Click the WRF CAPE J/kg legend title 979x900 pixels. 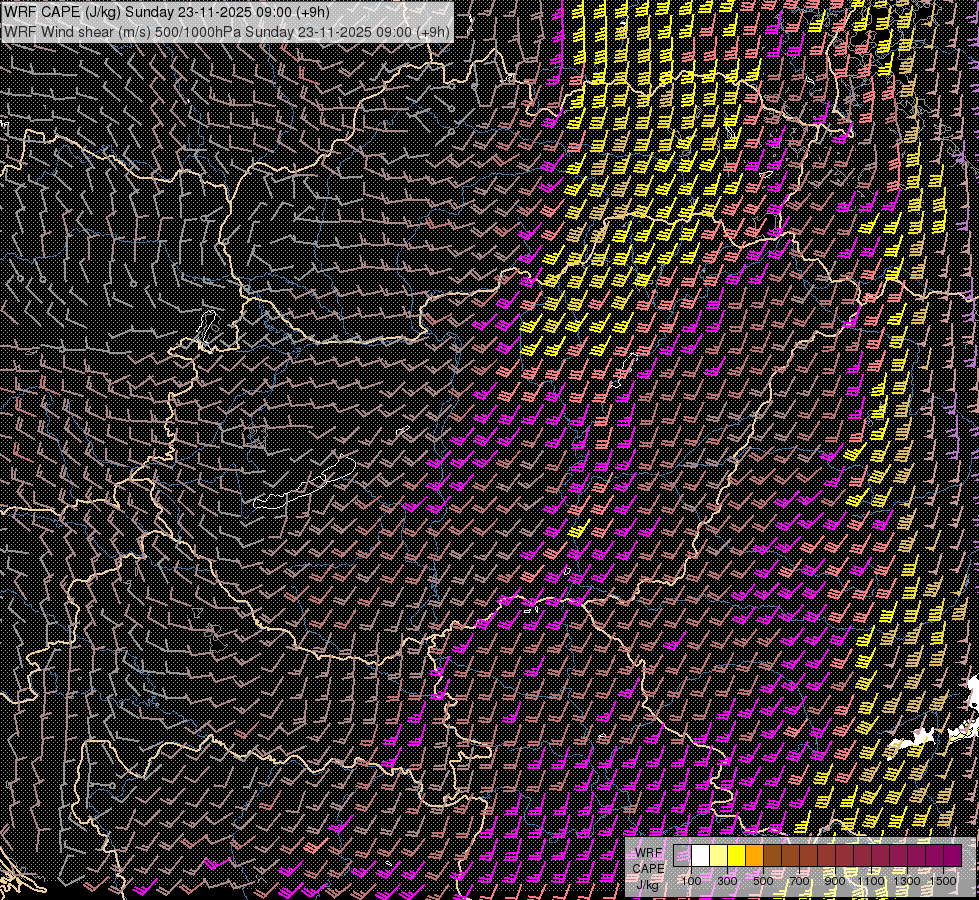point(648,868)
